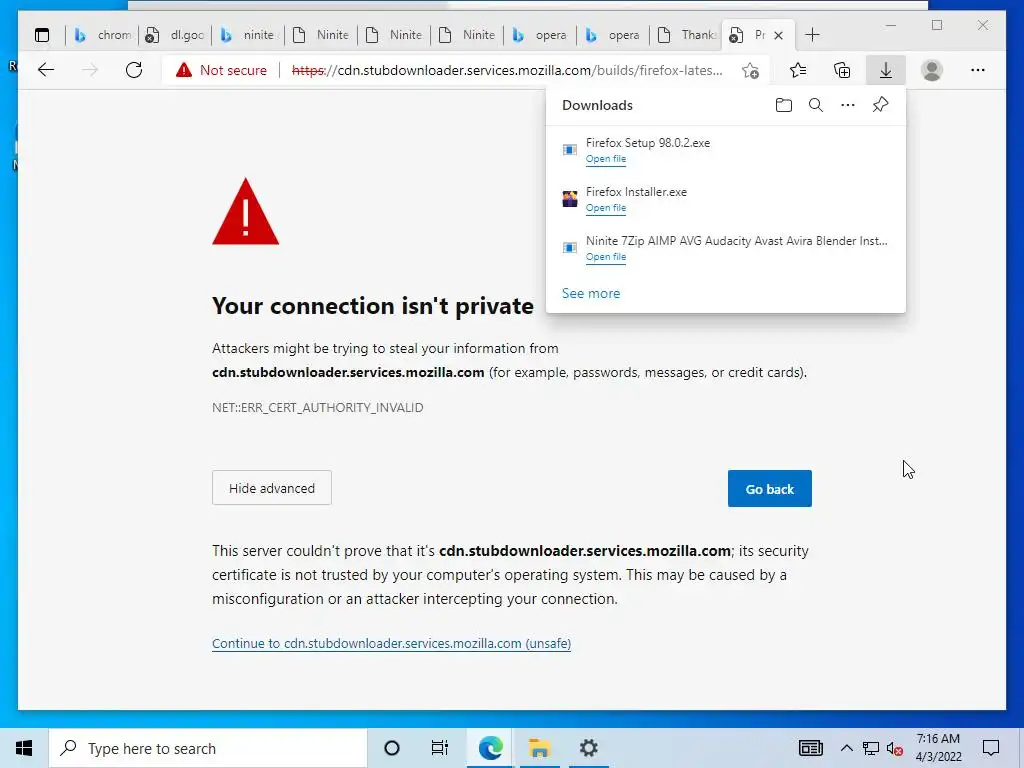Click the Not secure label text
Image resolution: width=1024 pixels, height=768 pixels.
(x=233, y=70)
